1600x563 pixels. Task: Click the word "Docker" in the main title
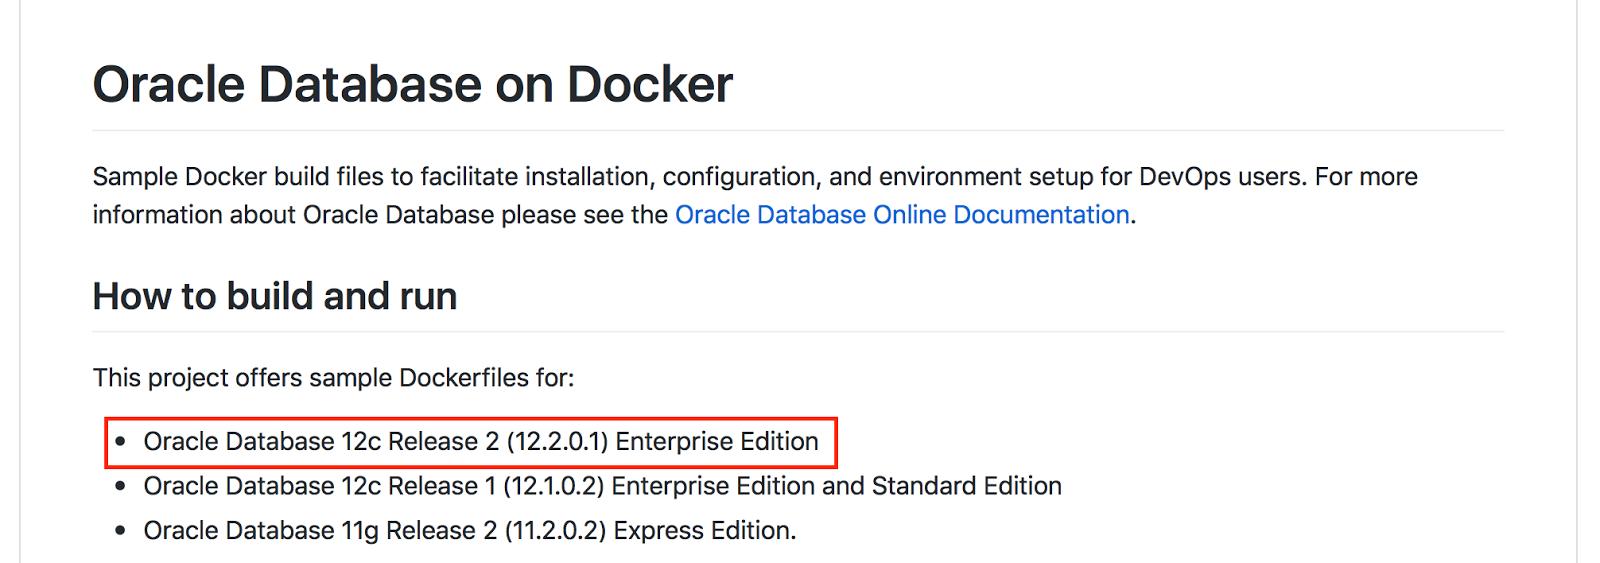click(x=650, y=85)
